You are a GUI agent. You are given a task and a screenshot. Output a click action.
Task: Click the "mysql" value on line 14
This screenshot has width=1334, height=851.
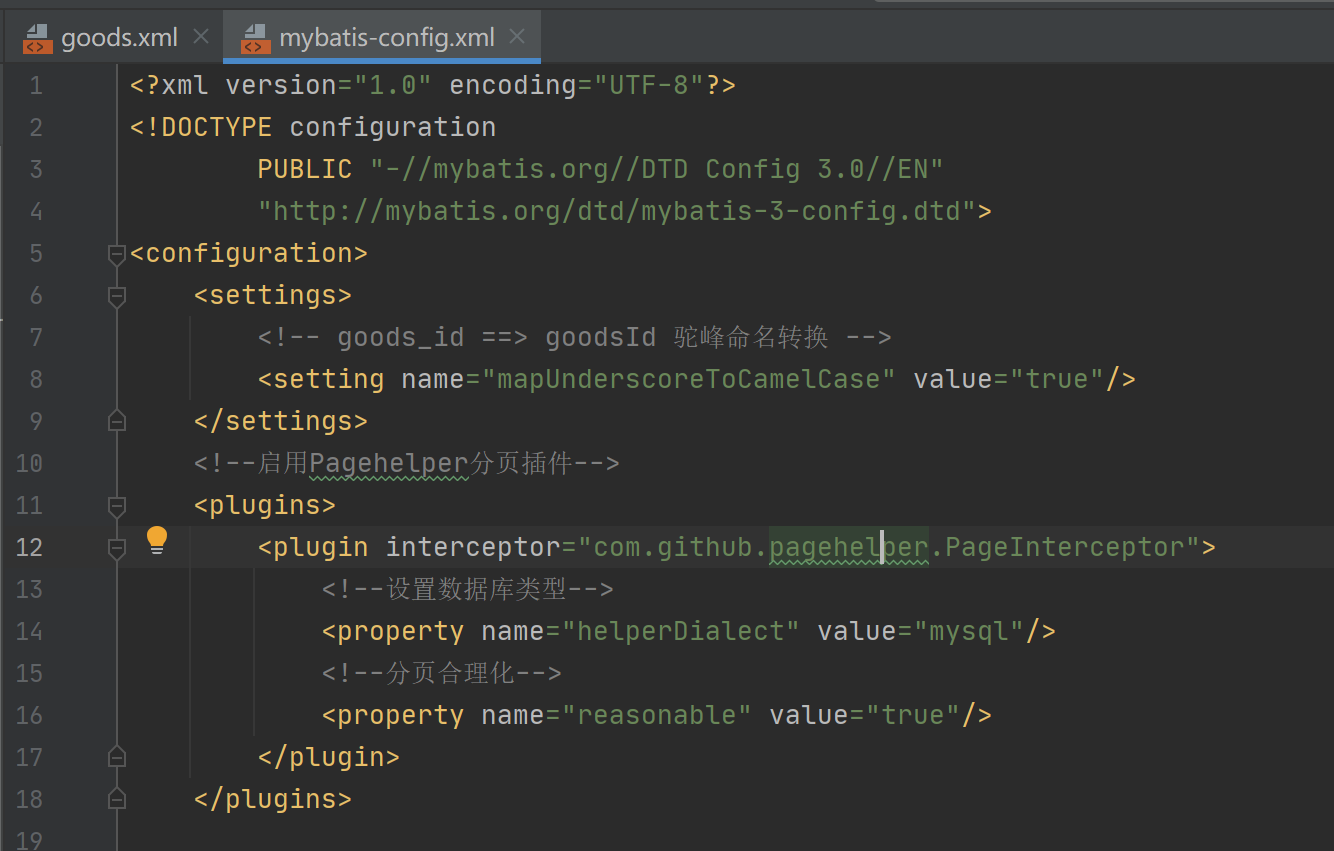[968, 632]
